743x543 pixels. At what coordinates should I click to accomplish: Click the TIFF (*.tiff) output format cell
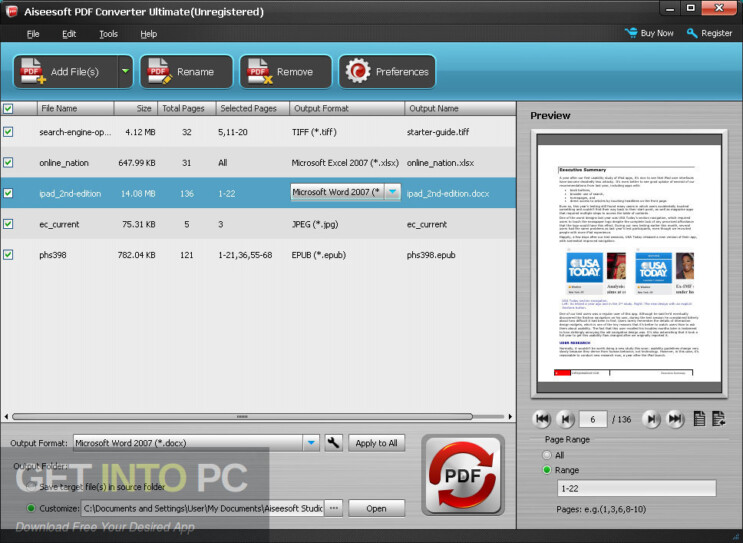[x=314, y=132]
